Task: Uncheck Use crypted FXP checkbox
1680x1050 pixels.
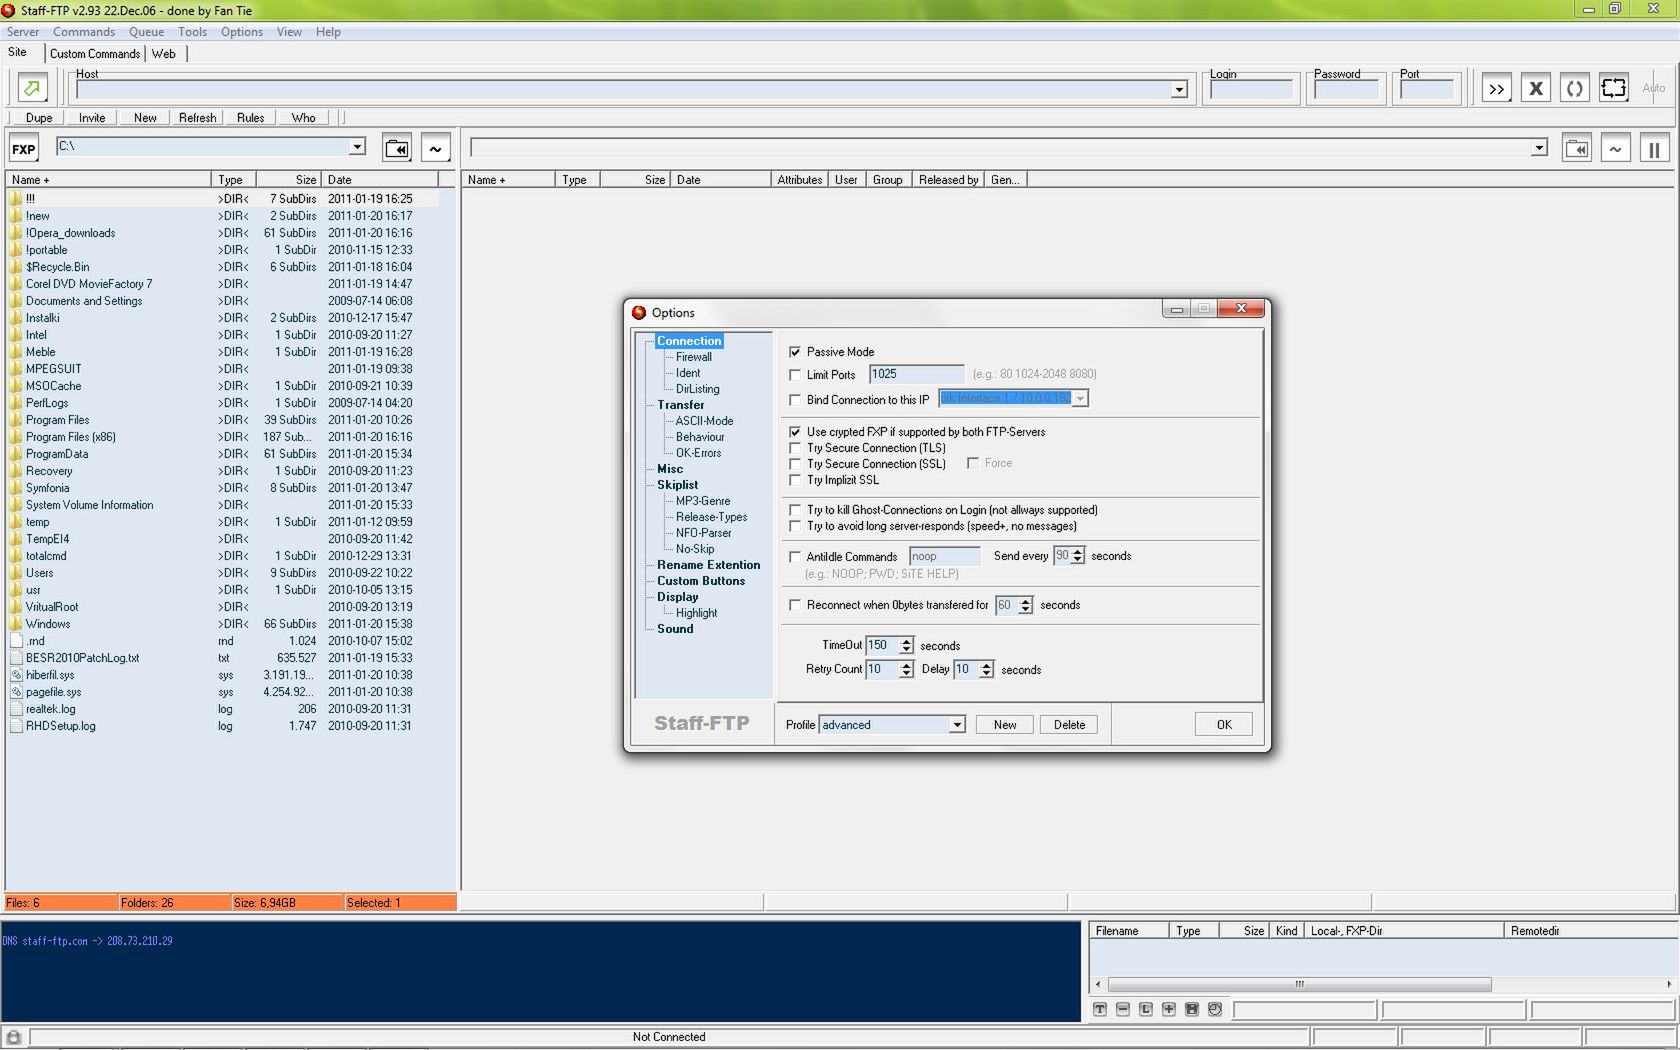Action: click(795, 432)
